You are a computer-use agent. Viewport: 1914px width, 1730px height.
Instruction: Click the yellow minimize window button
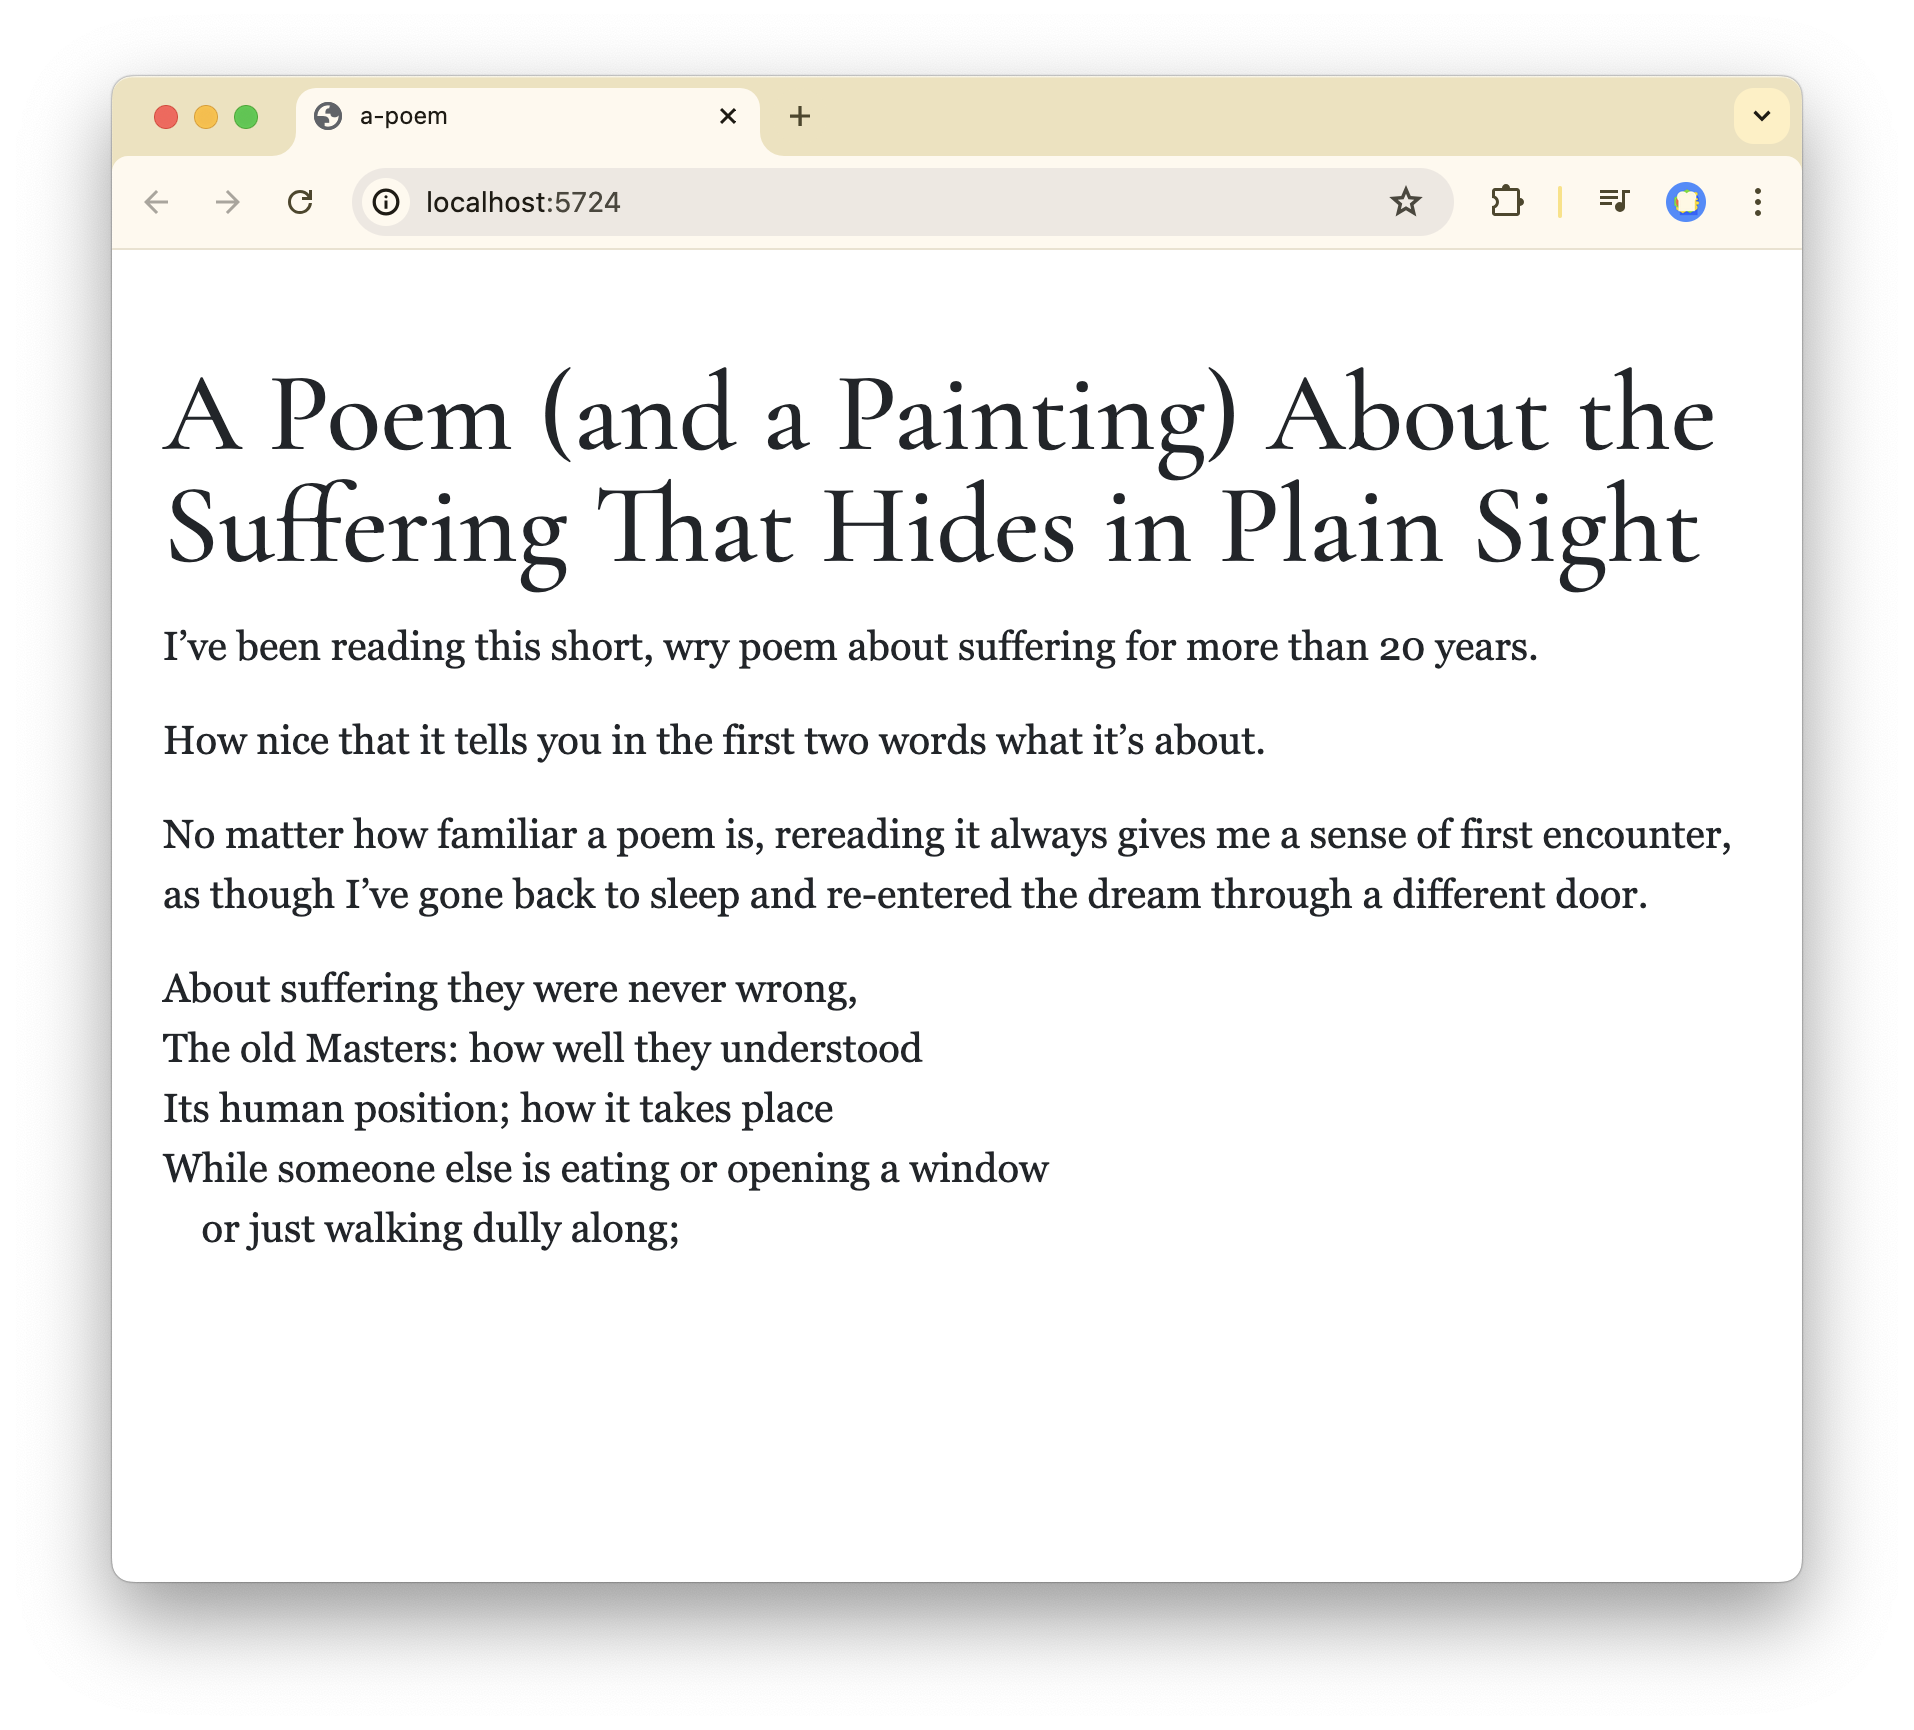click(206, 117)
